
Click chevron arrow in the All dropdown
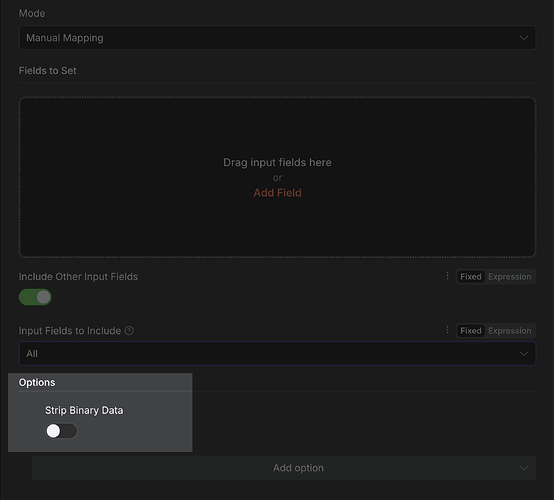coord(524,354)
